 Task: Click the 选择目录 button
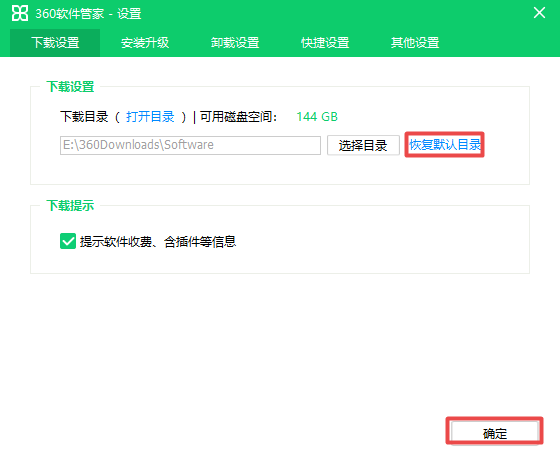click(x=363, y=145)
